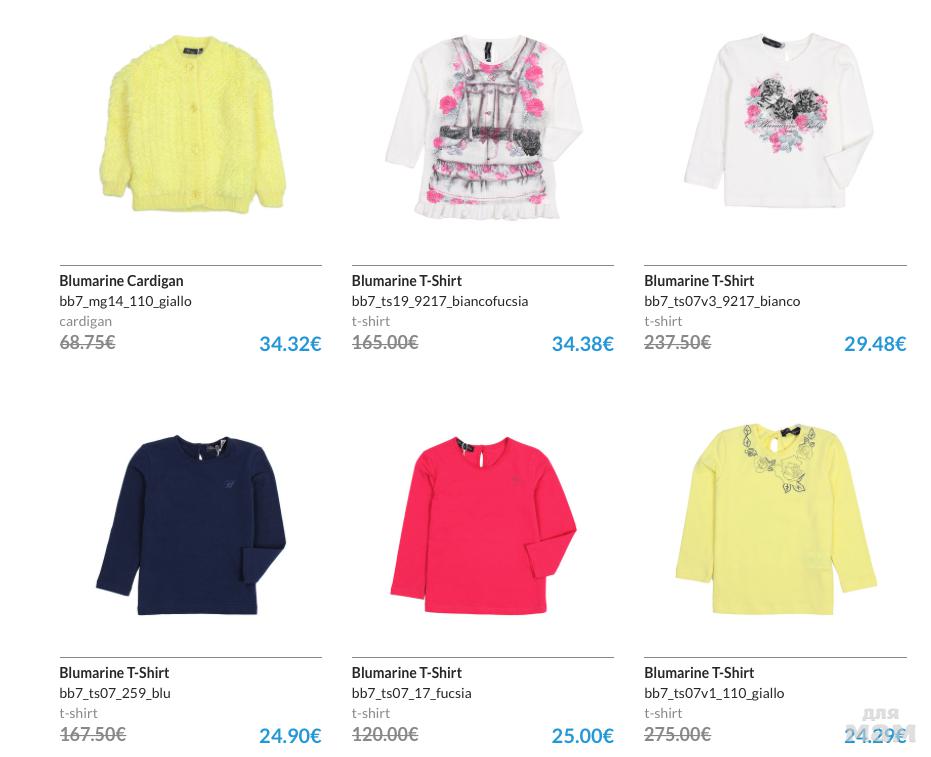Click product code bb7_mg14_110_giallo
This screenshot has height=757, width=931.
coord(125,301)
